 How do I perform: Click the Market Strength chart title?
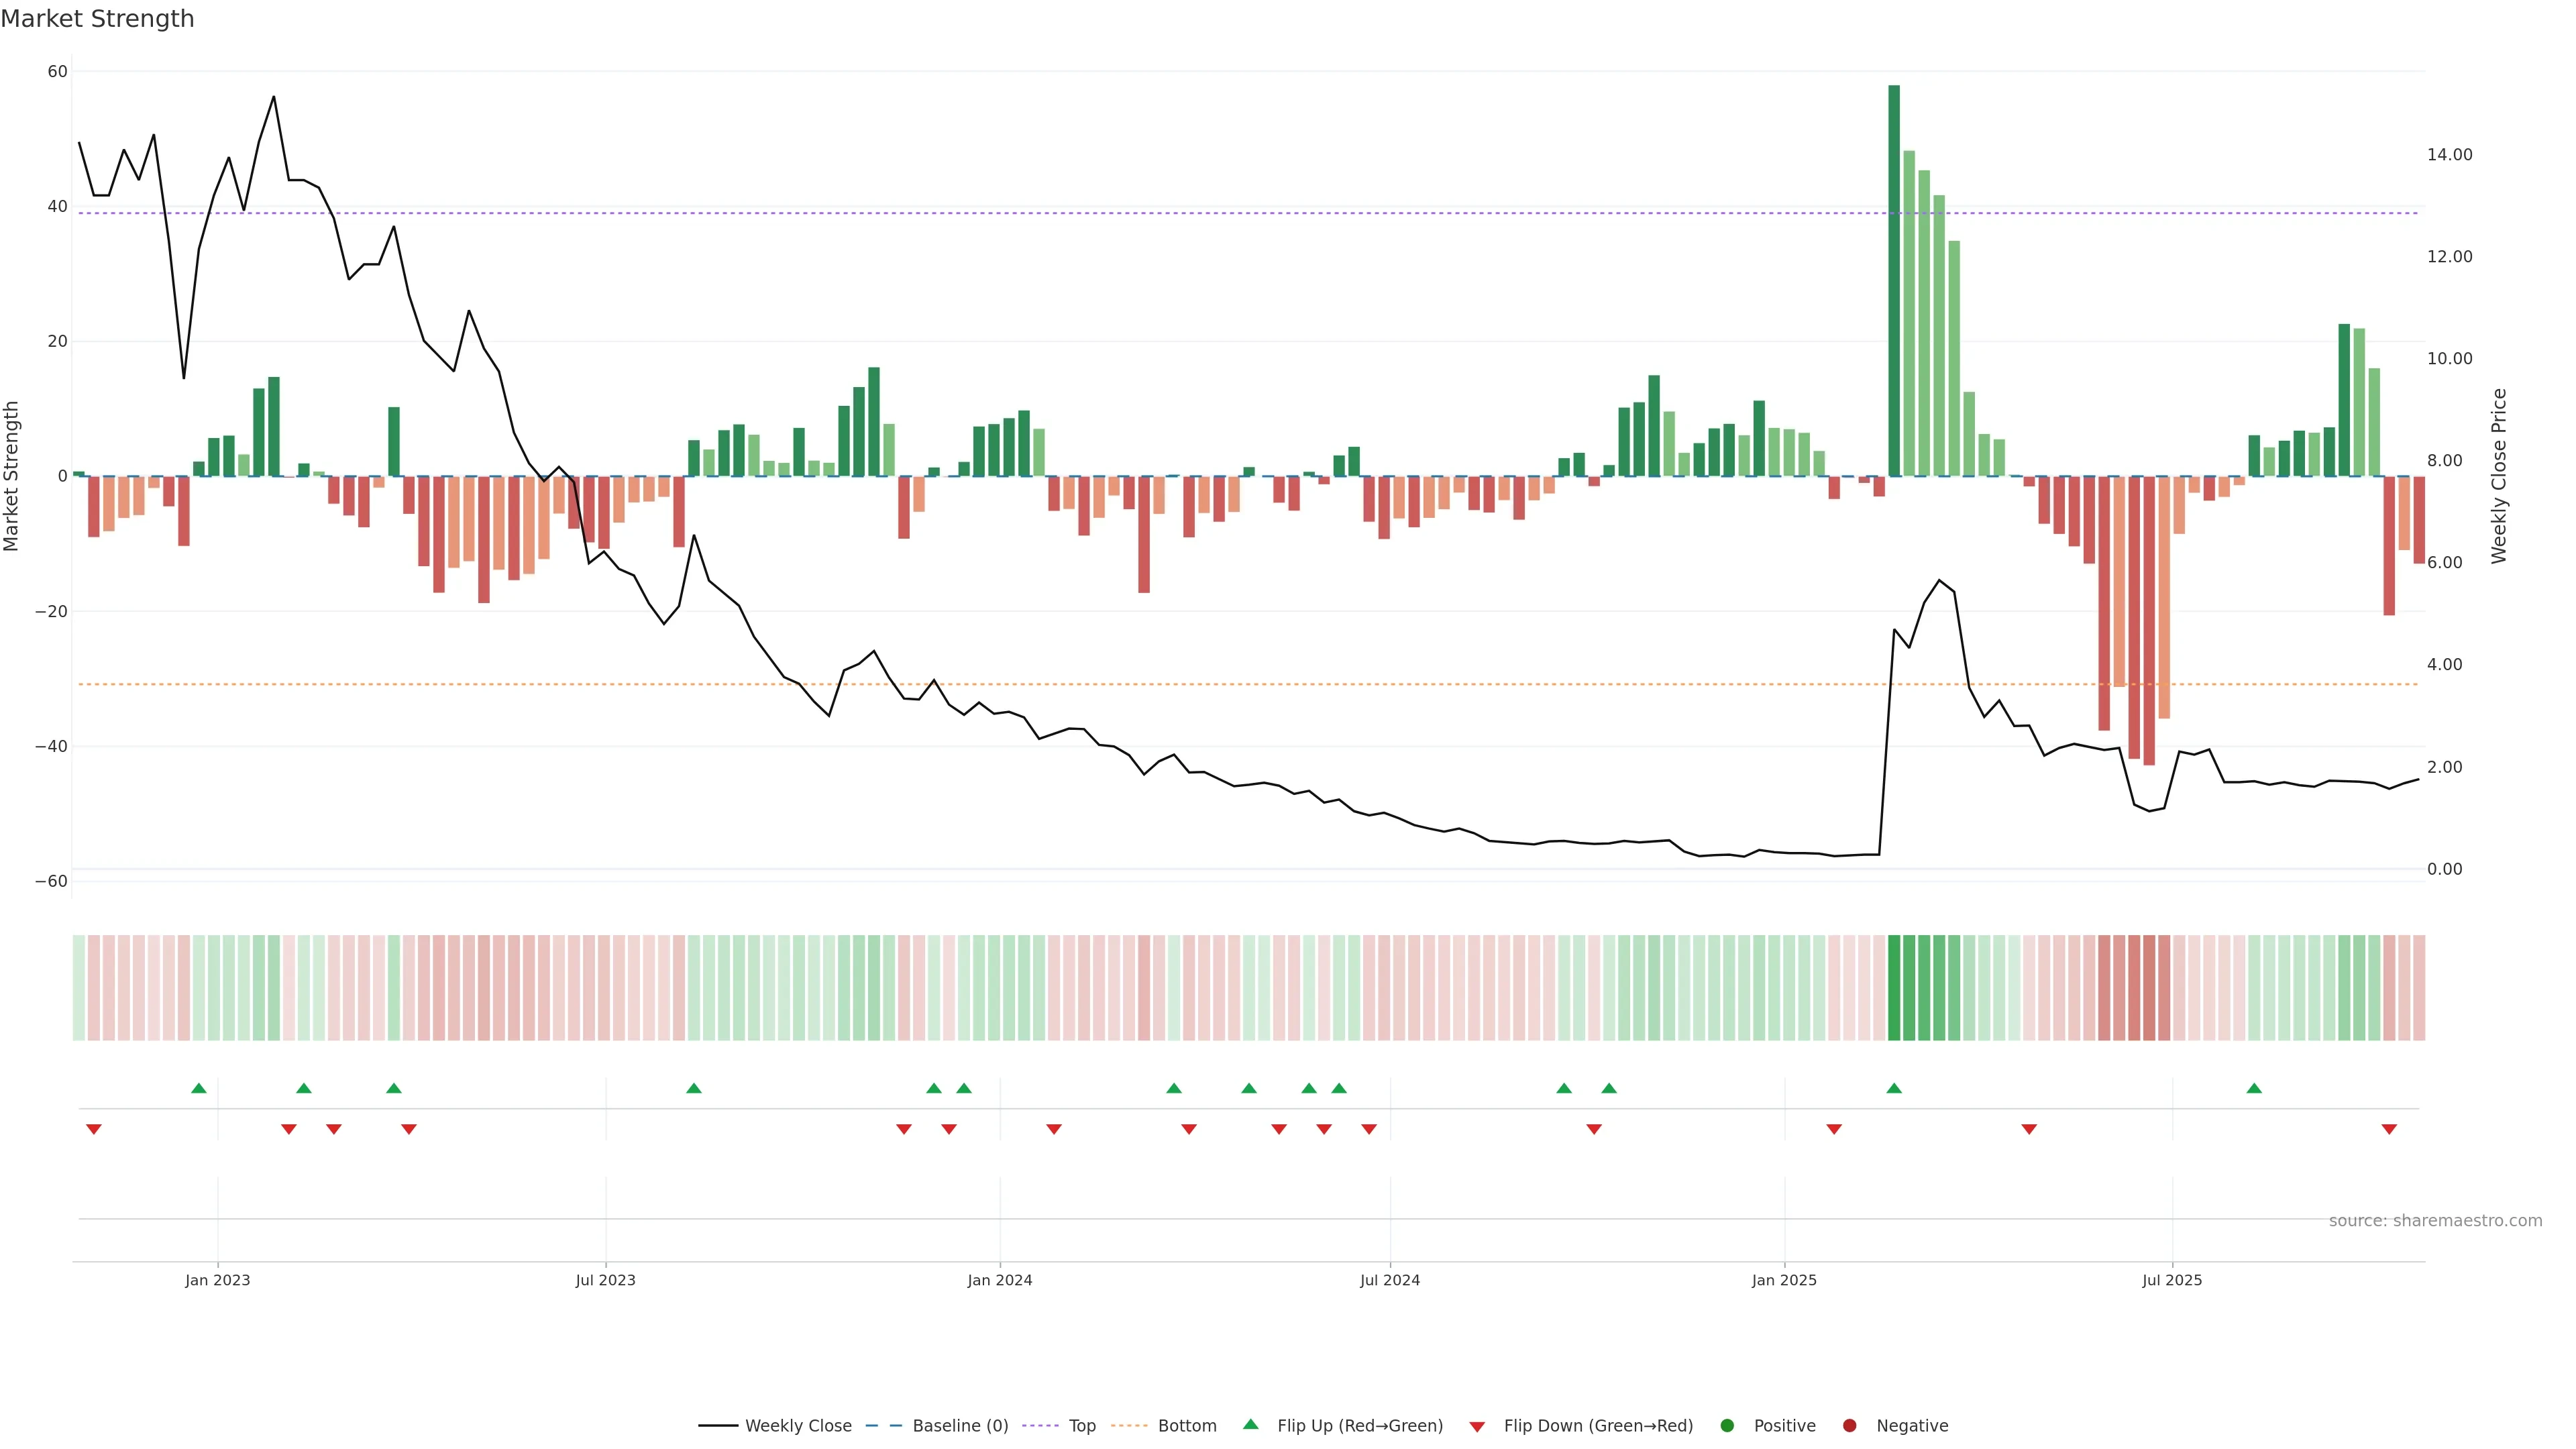click(x=97, y=19)
